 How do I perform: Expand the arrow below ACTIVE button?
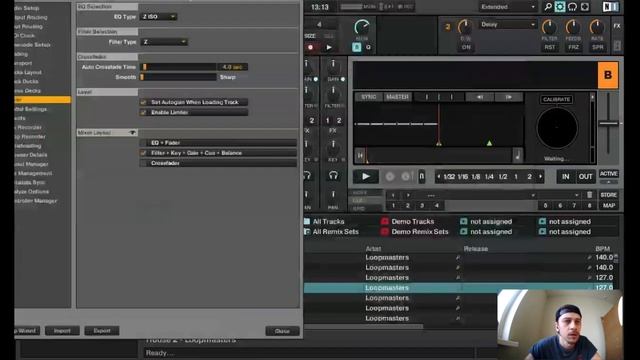[x=608, y=182]
